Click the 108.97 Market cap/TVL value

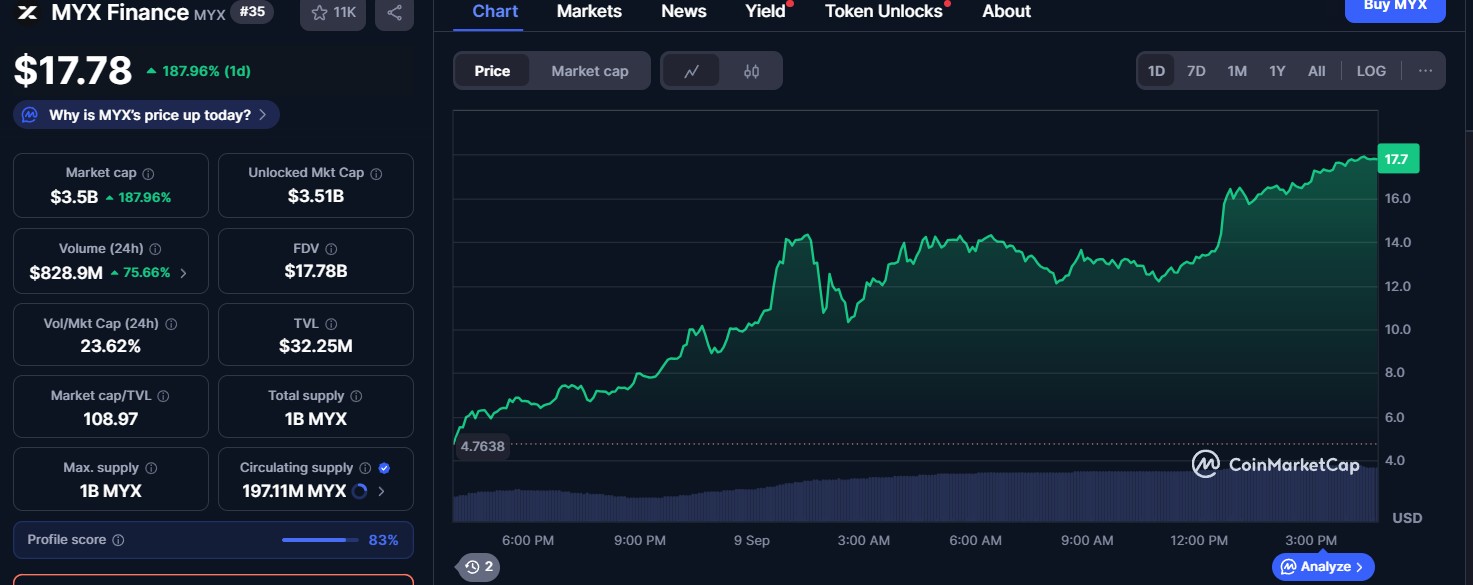[111, 419]
